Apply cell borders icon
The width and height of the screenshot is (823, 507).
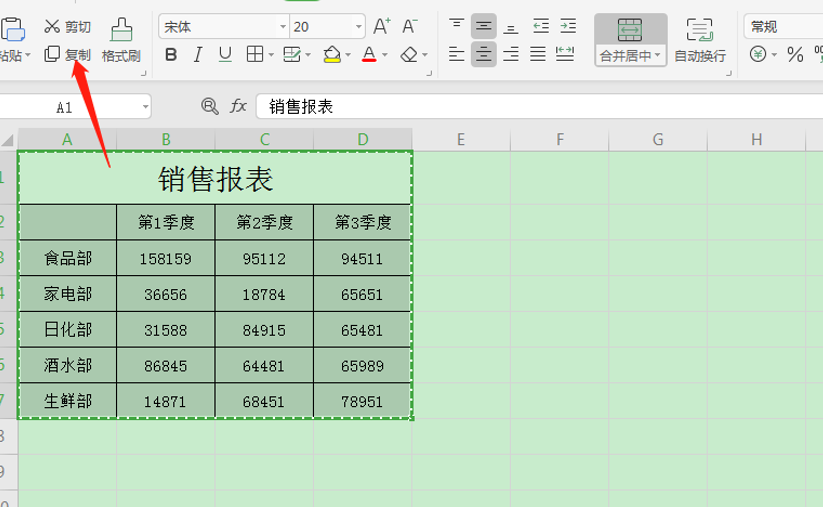[255, 54]
